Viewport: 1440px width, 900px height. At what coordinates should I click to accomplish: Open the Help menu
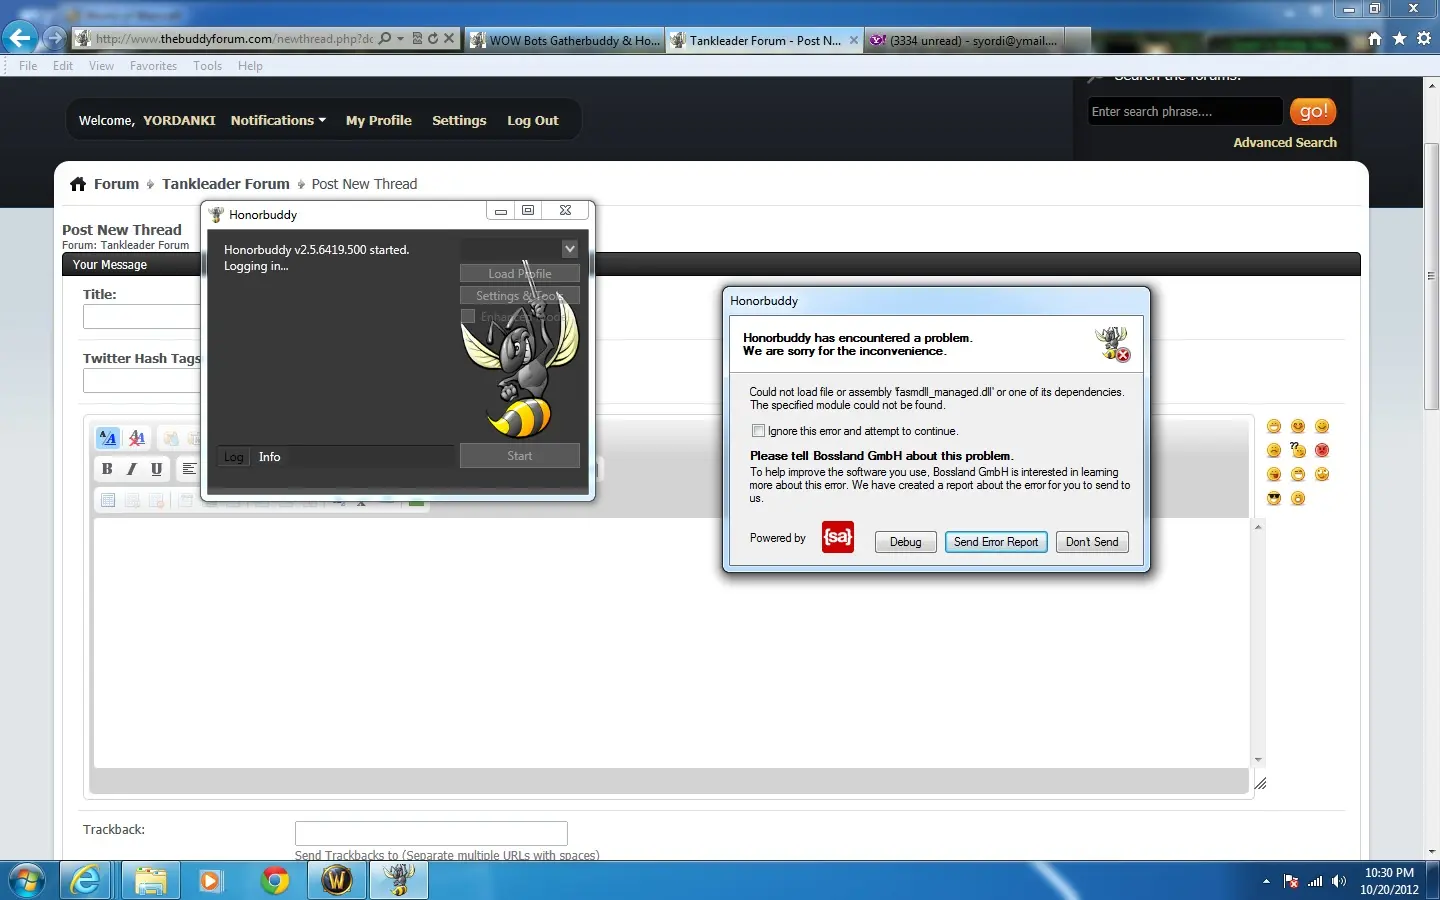pyautogui.click(x=250, y=66)
